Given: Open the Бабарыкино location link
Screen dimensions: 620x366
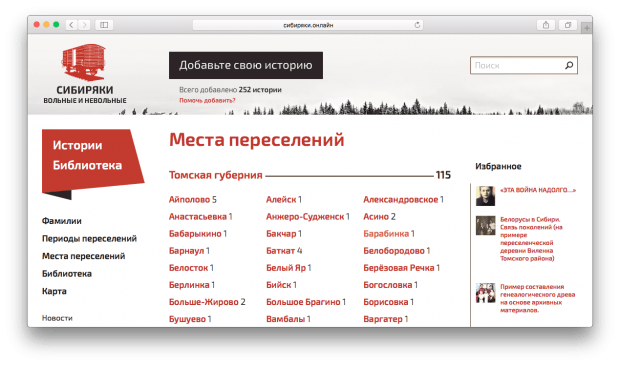Looking at the screenshot, I should (x=195, y=233).
